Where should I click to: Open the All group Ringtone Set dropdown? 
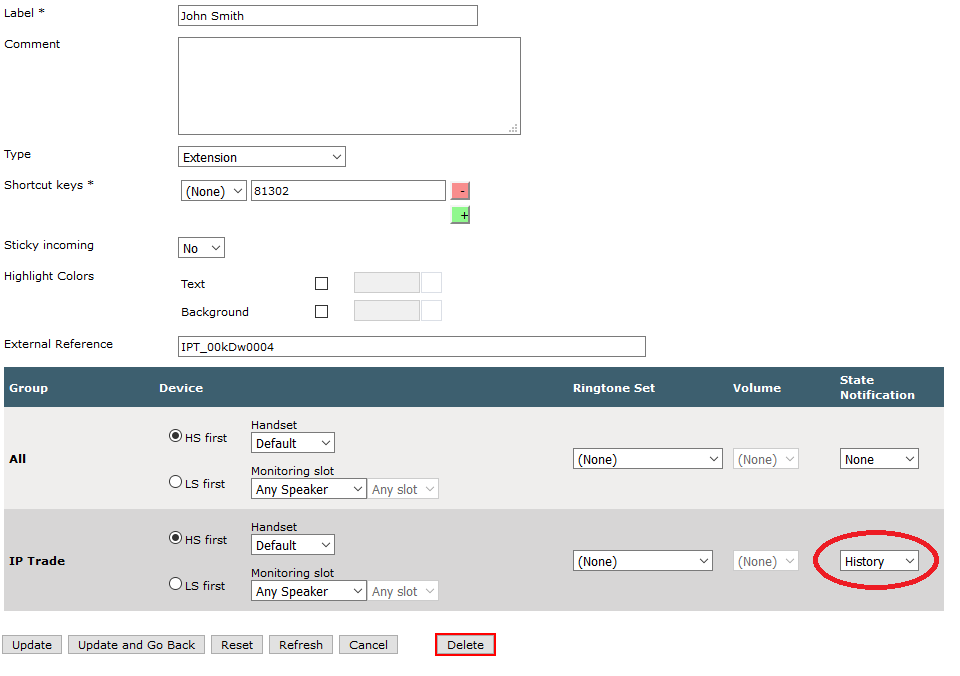point(648,459)
